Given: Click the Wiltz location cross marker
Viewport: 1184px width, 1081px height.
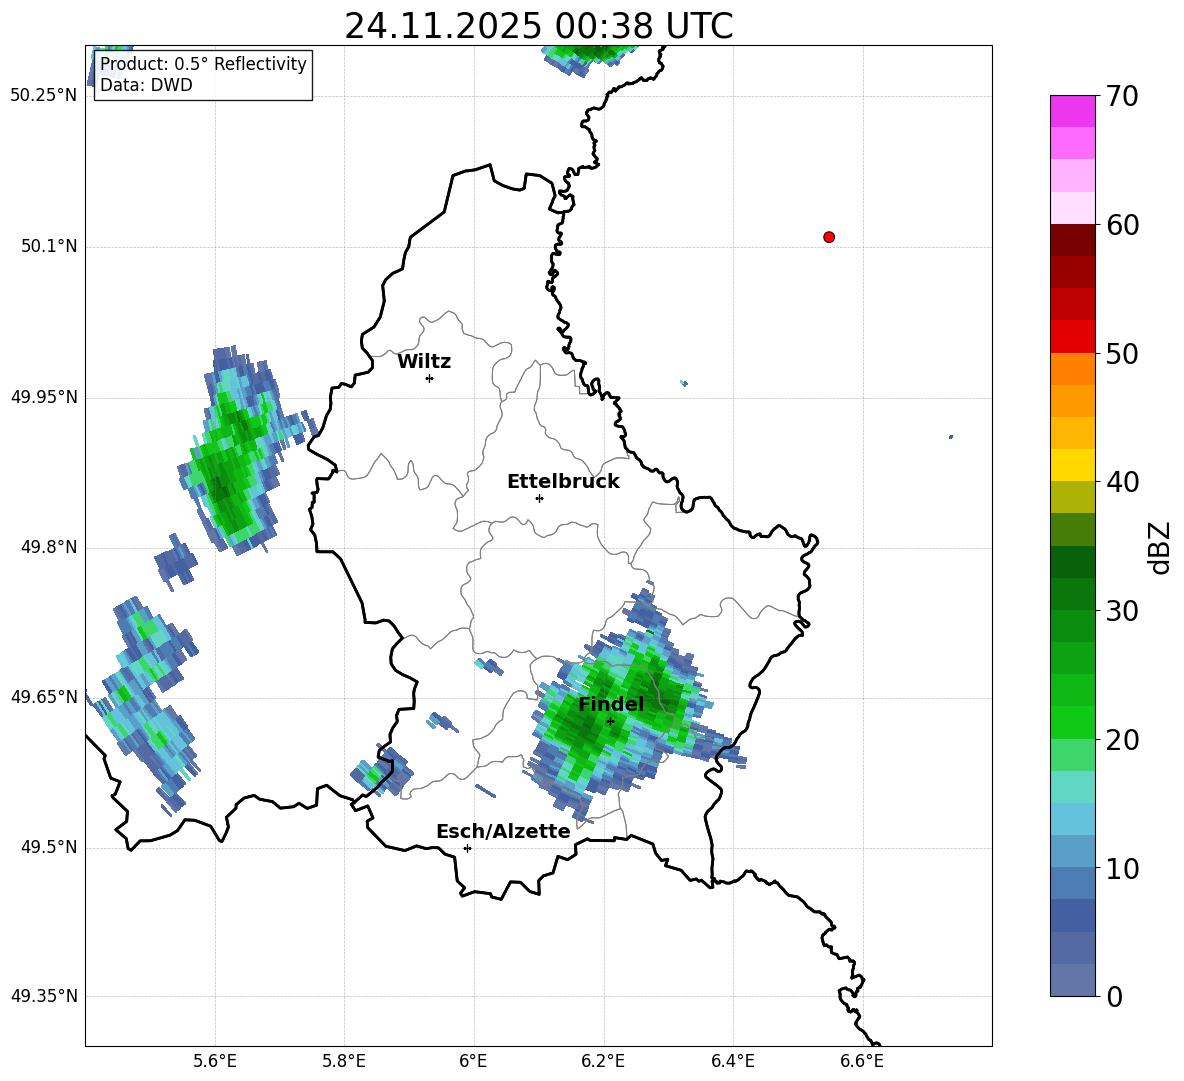Looking at the screenshot, I should coord(430,378).
